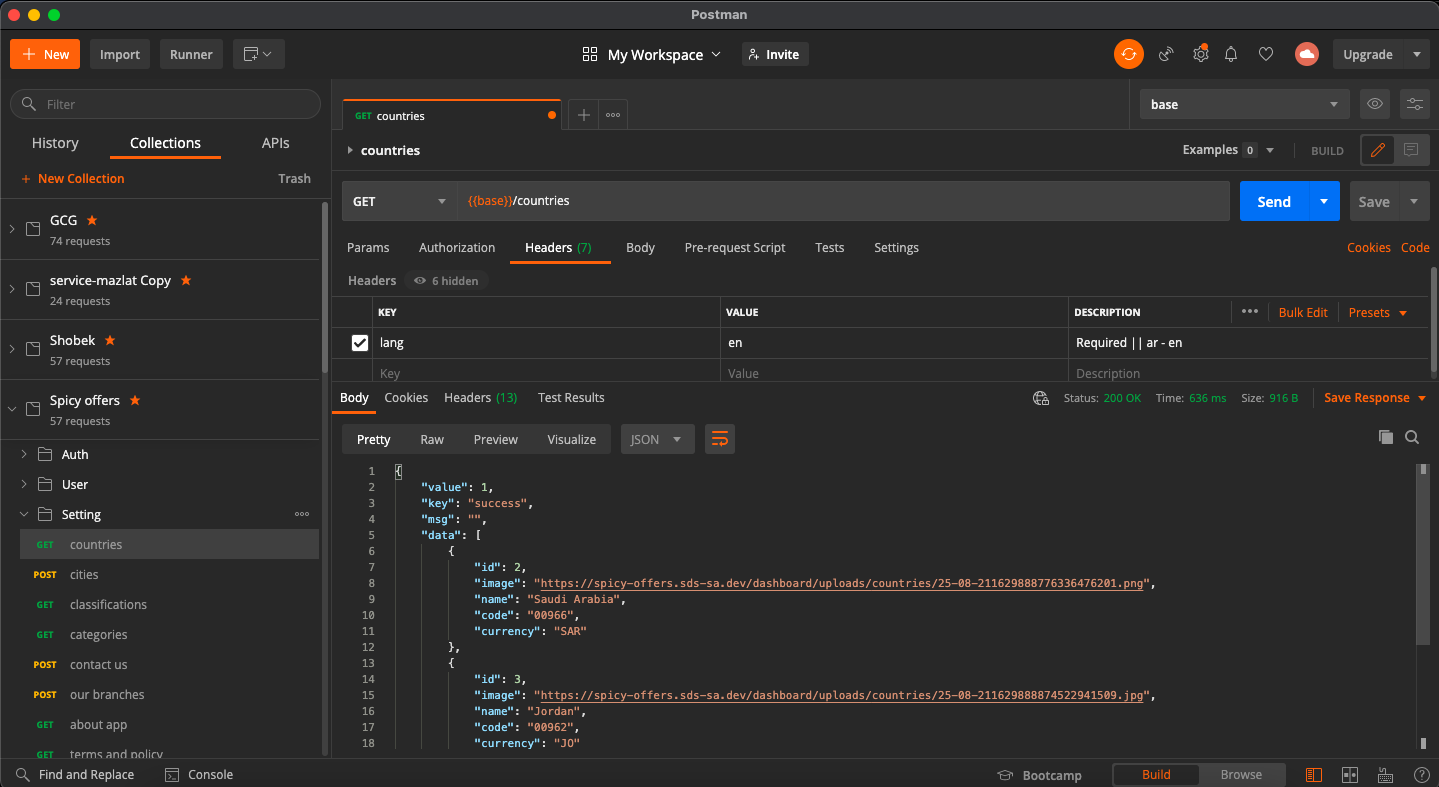Switch to the APIs tab
The height and width of the screenshot is (787, 1439).
coord(276,143)
